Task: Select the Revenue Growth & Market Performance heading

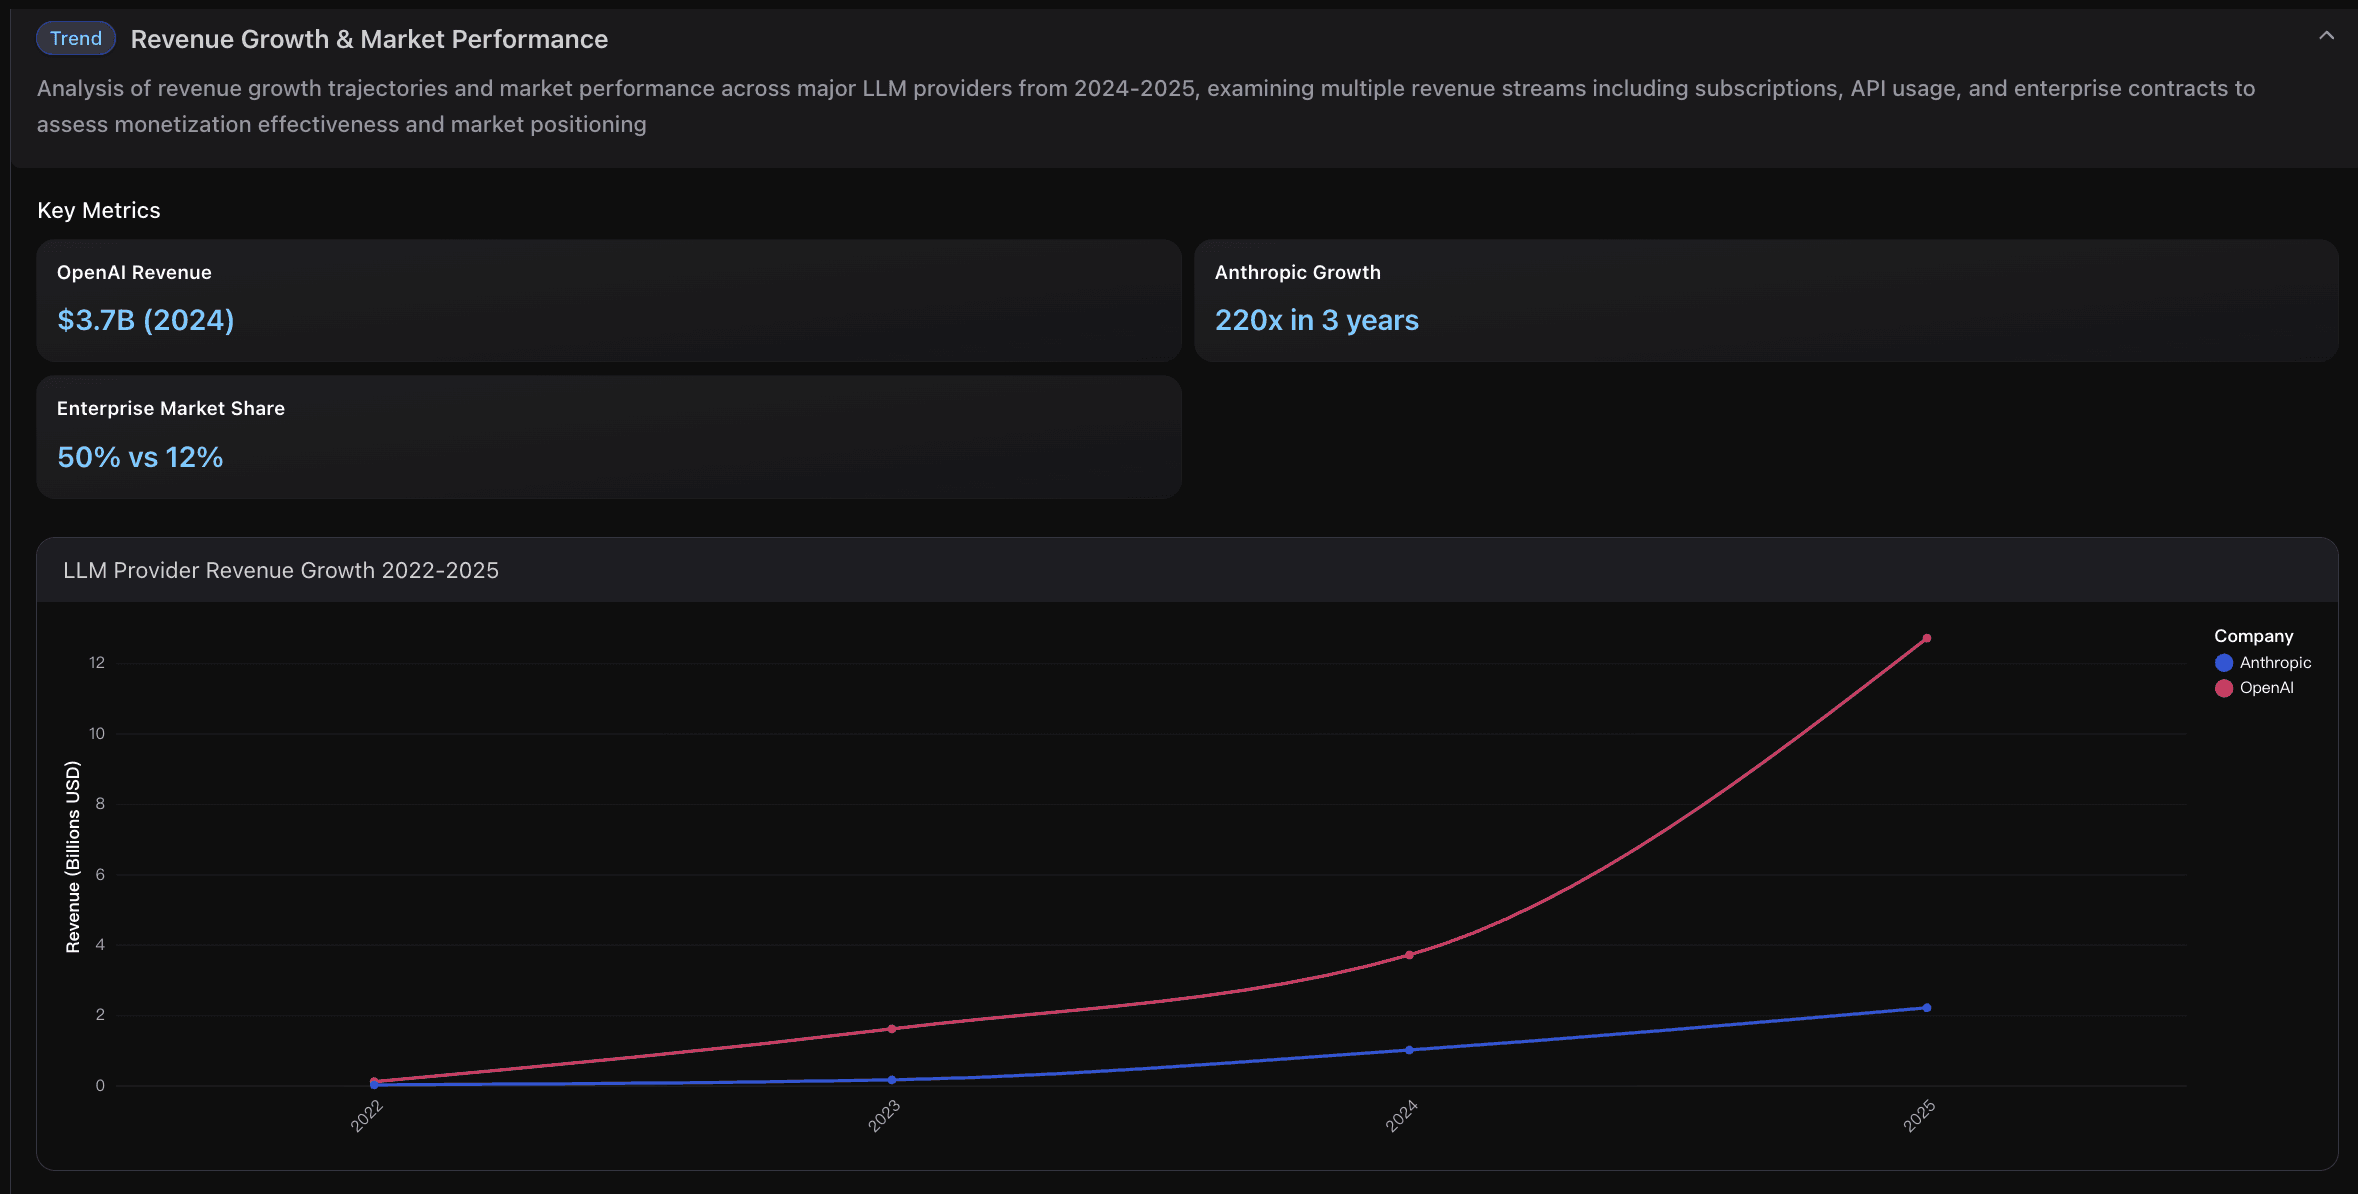Action: coord(369,39)
